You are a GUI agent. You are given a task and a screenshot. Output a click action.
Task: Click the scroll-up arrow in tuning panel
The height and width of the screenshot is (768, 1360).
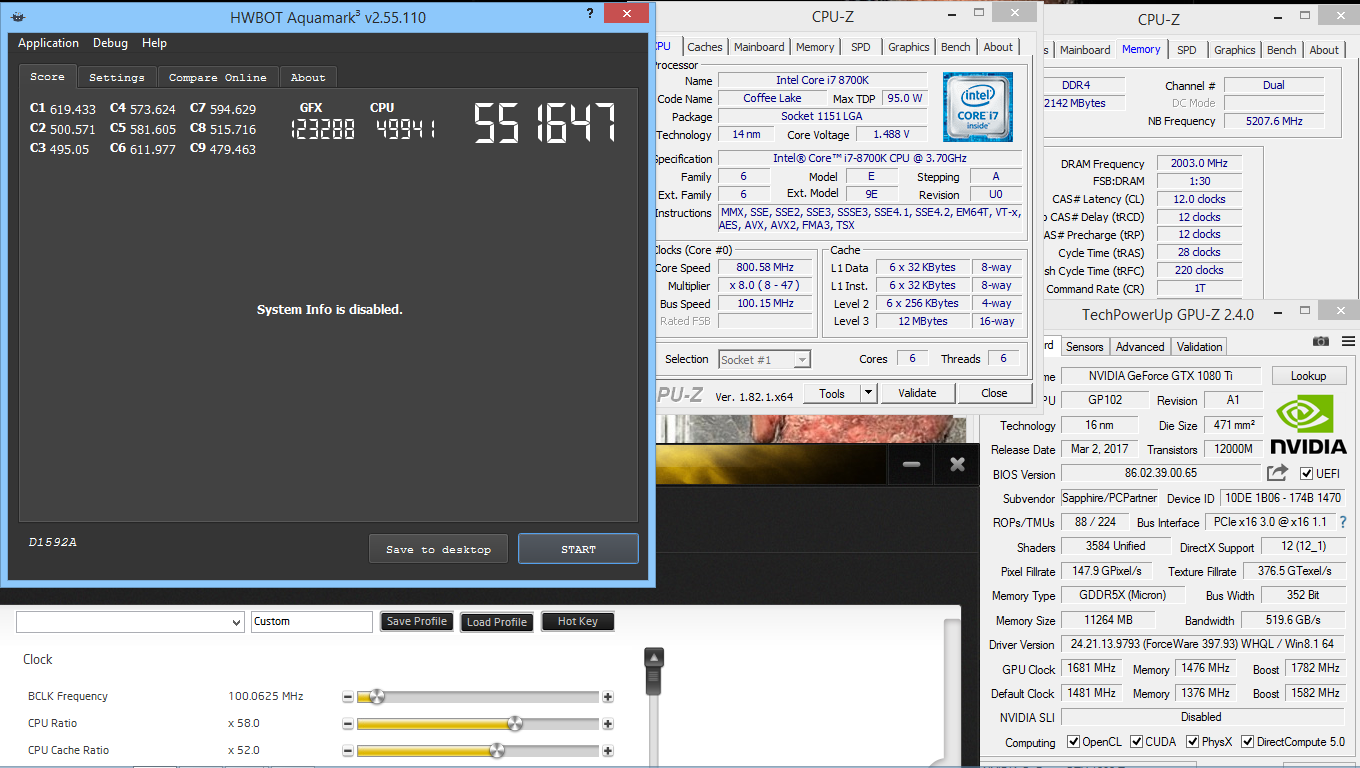click(x=654, y=658)
